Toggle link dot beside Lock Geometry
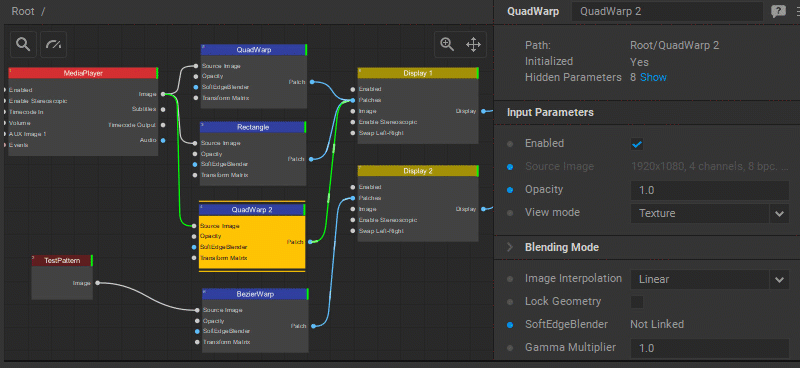This screenshot has height=368, width=800. (510, 302)
